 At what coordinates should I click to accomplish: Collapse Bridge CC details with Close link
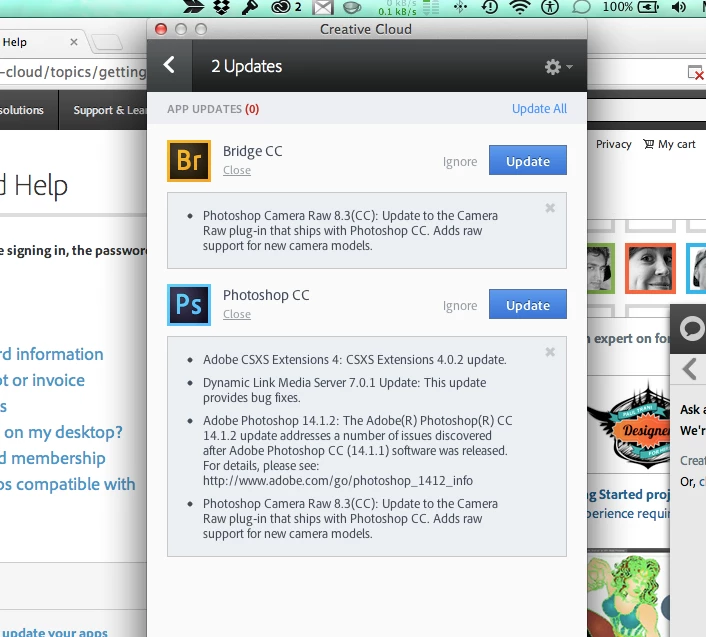237,170
